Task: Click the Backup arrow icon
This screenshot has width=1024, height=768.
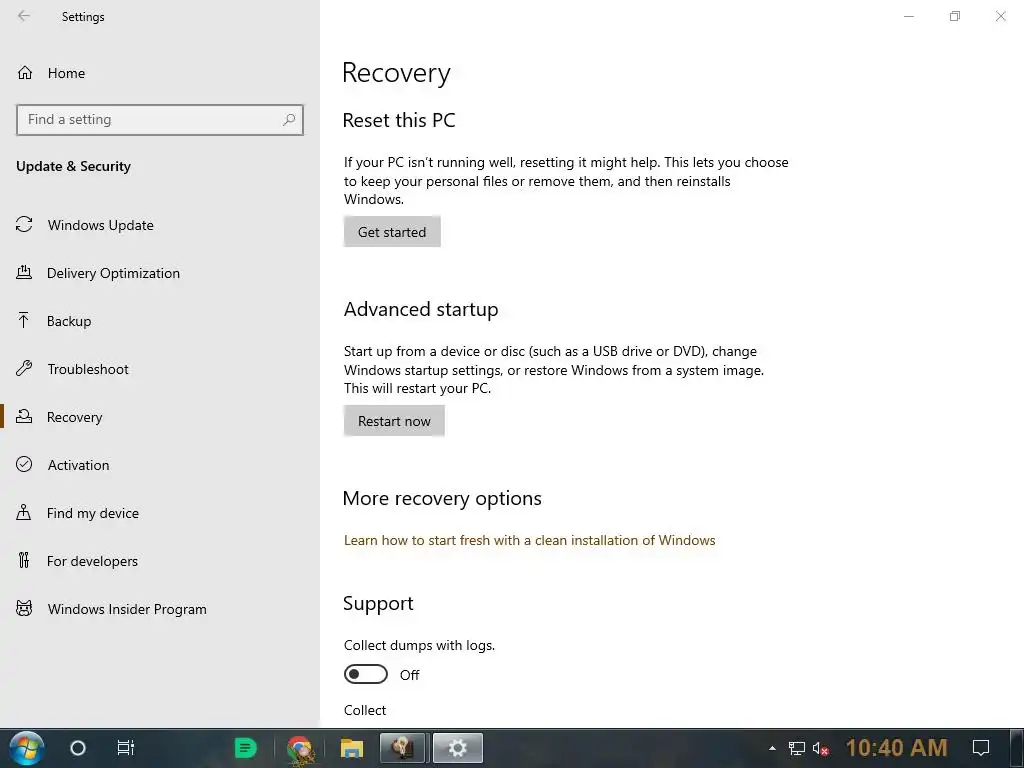Action: point(24,320)
